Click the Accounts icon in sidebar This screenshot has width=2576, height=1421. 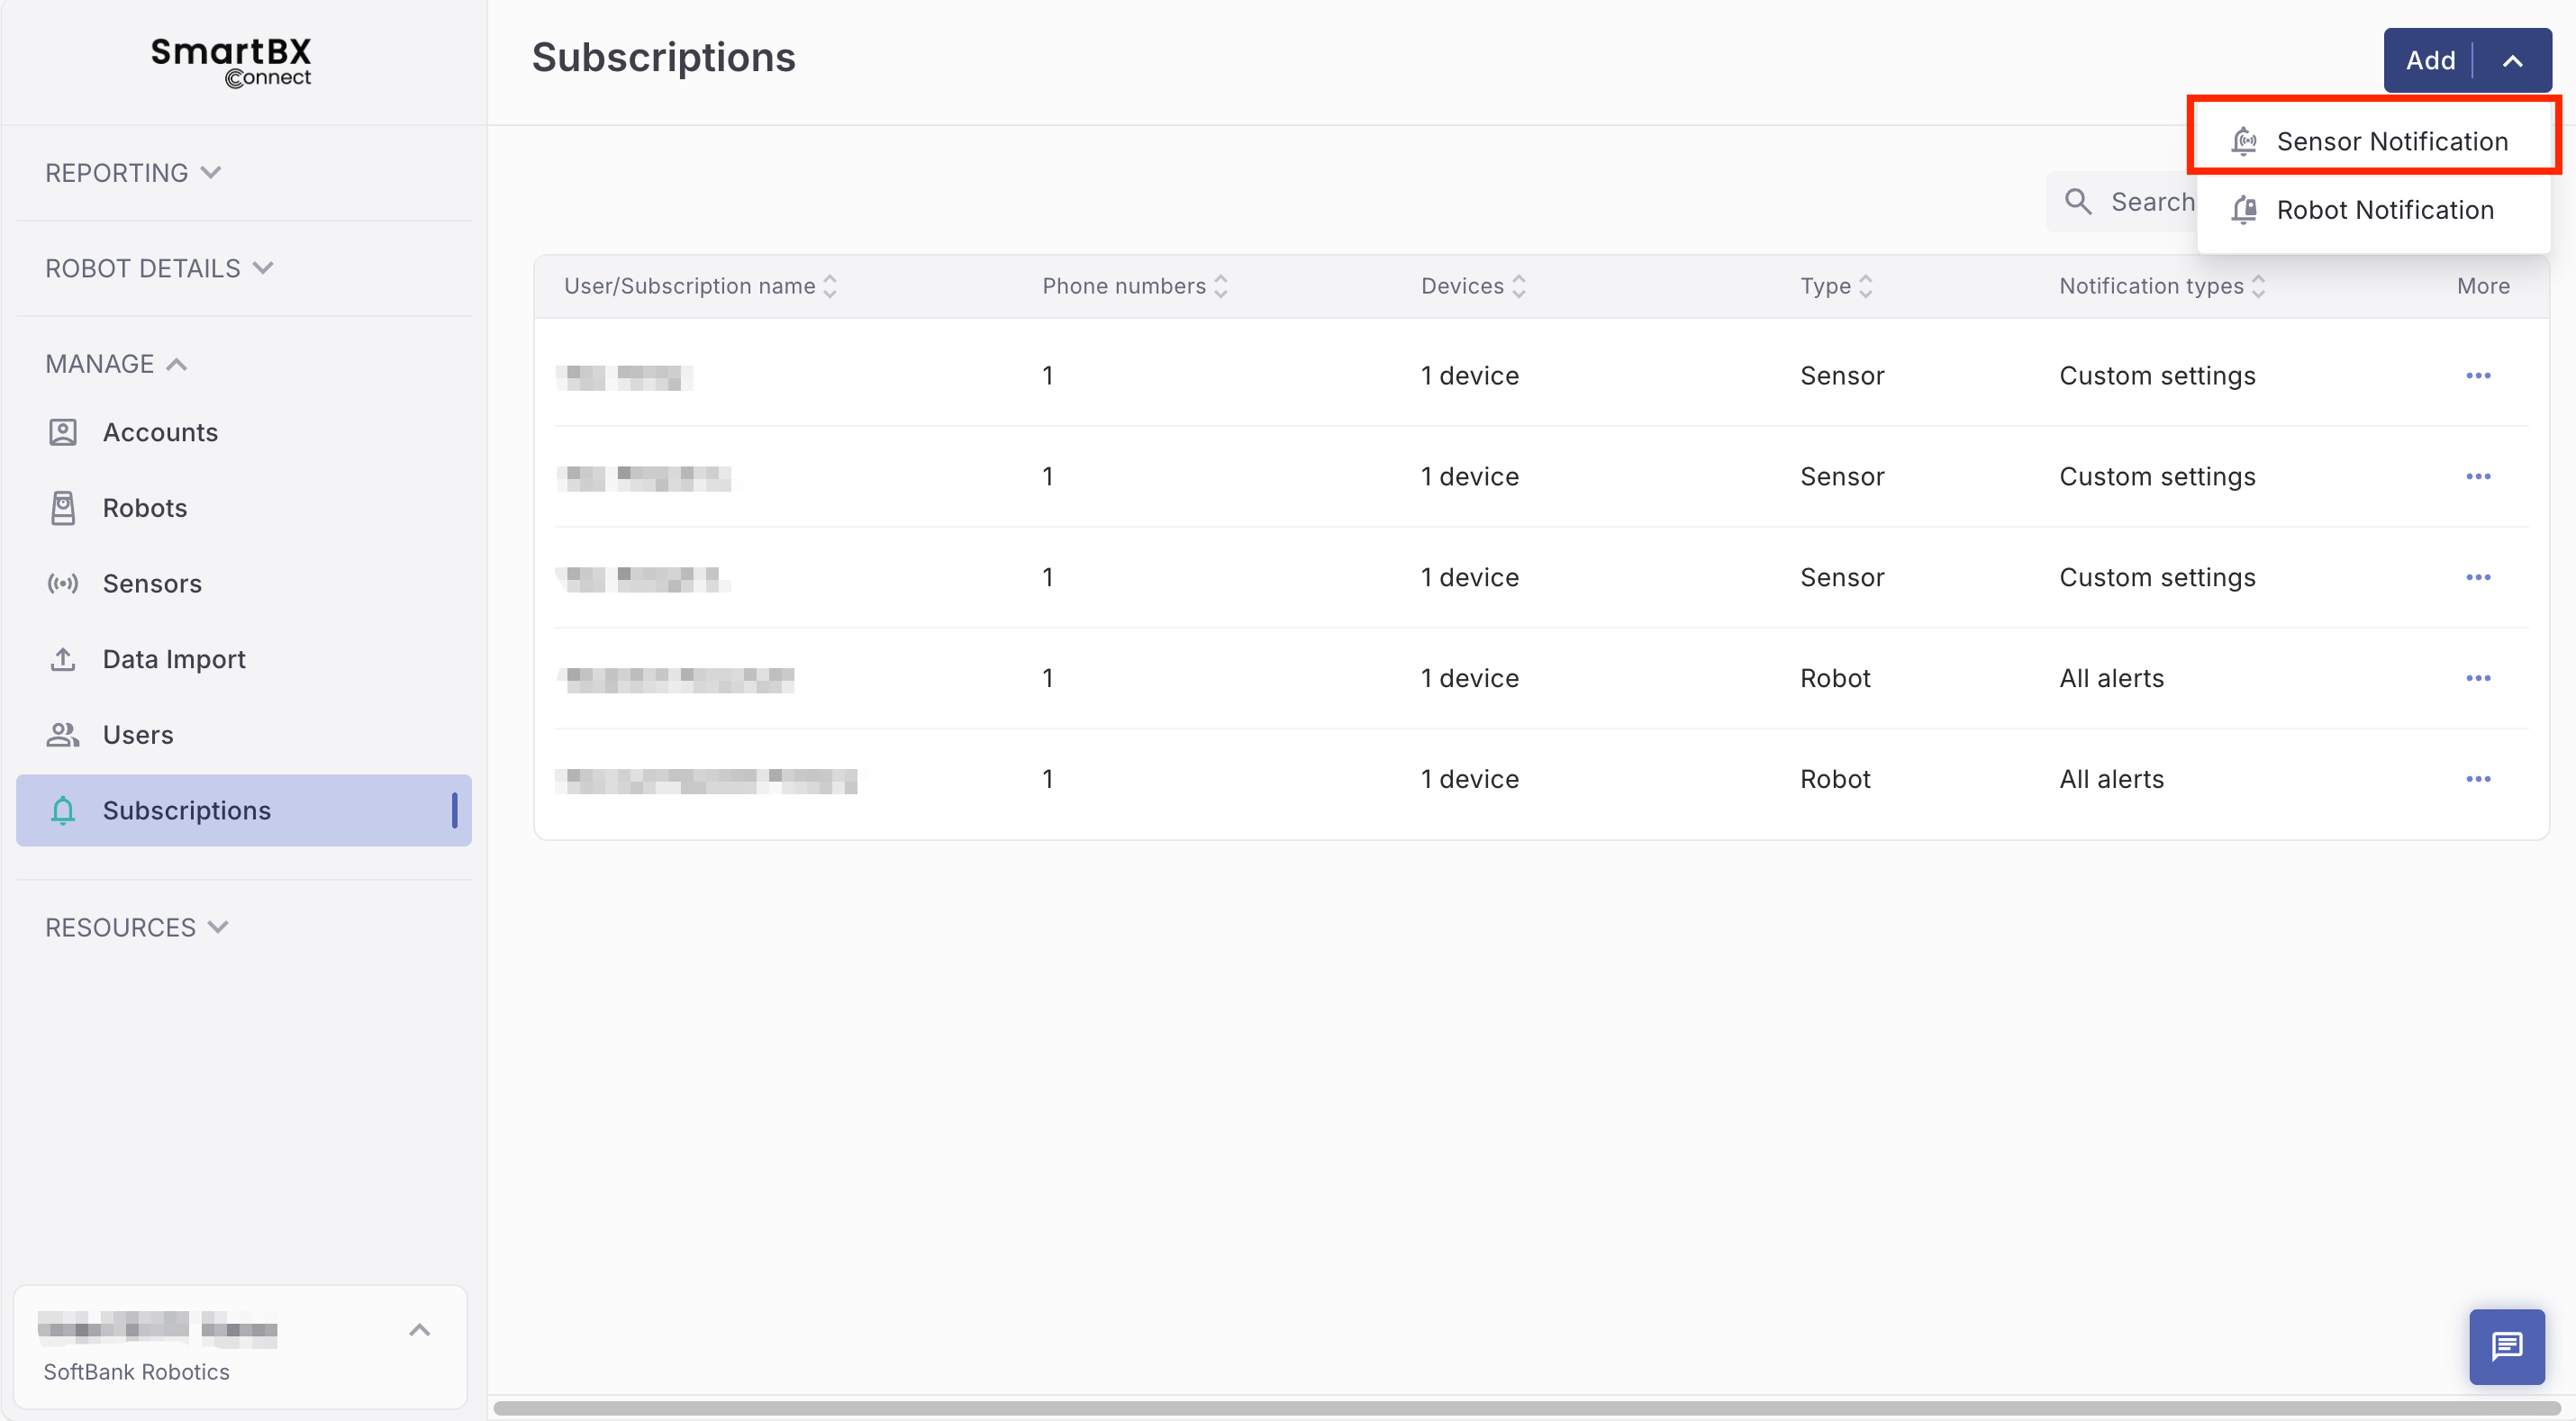(x=62, y=432)
